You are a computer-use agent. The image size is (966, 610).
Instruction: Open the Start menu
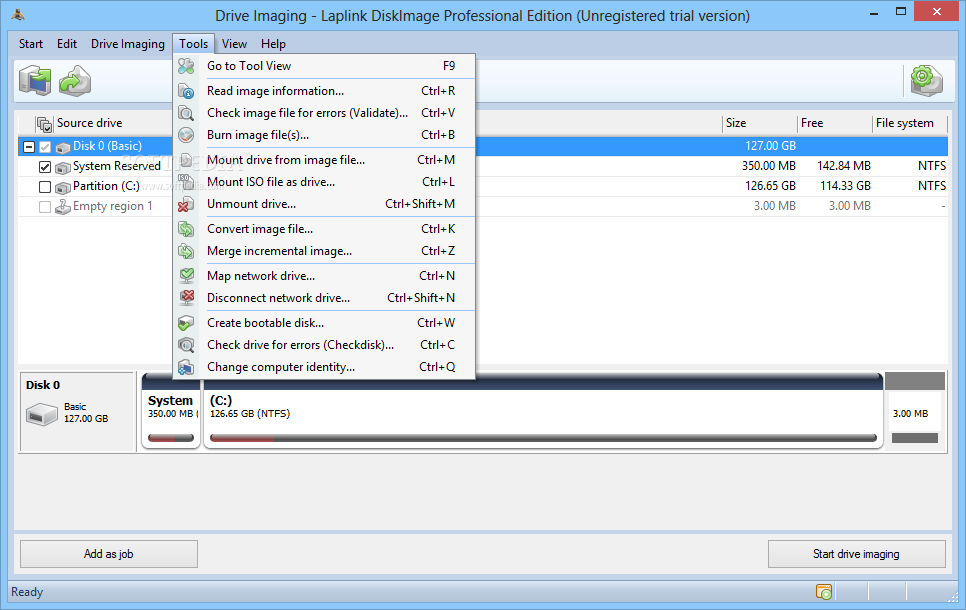pyautogui.click(x=31, y=44)
